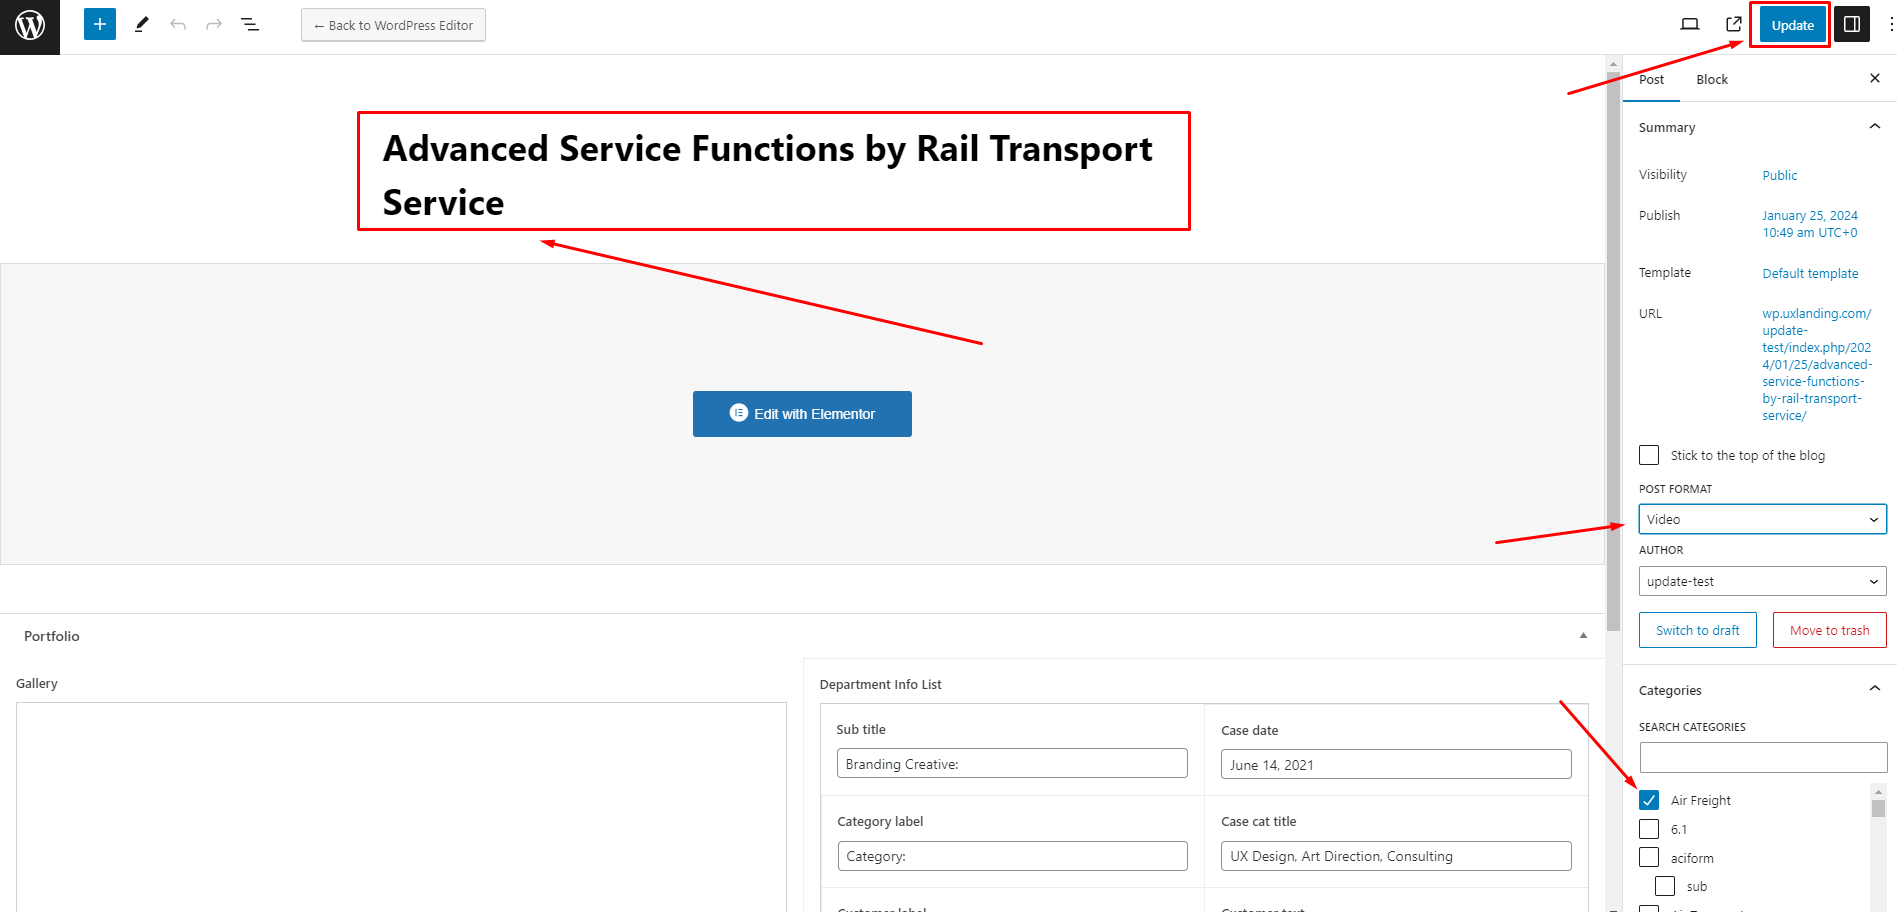This screenshot has width=1897, height=912.
Task: Open the Post Format dropdown
Action: 1762,519
